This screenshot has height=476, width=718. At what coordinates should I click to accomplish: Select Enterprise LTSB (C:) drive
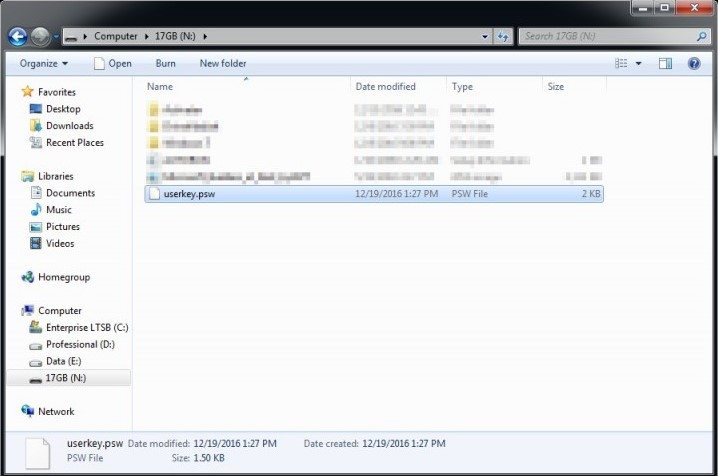(x=86, y=327)
